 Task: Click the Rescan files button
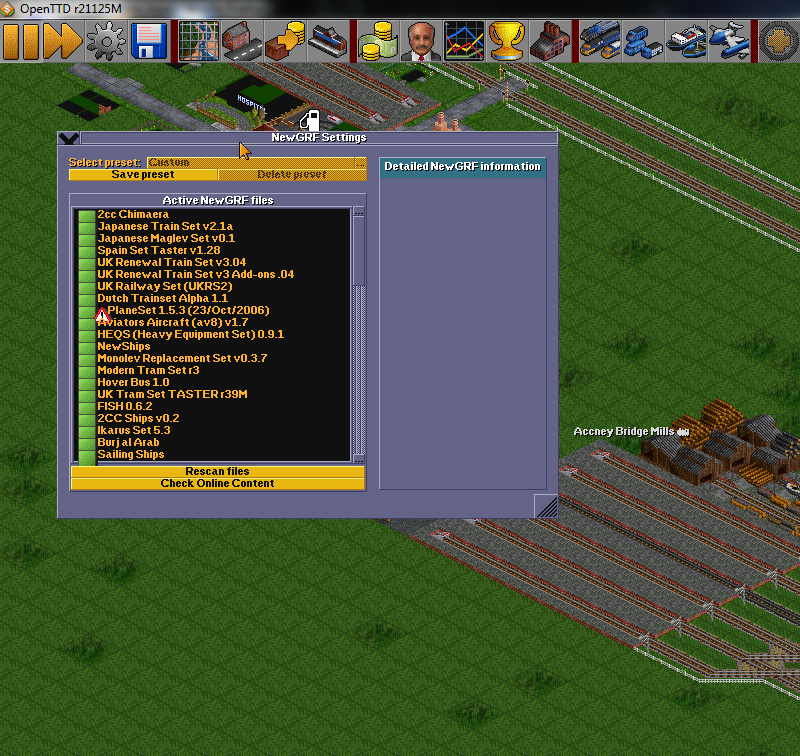coord(218,471)
